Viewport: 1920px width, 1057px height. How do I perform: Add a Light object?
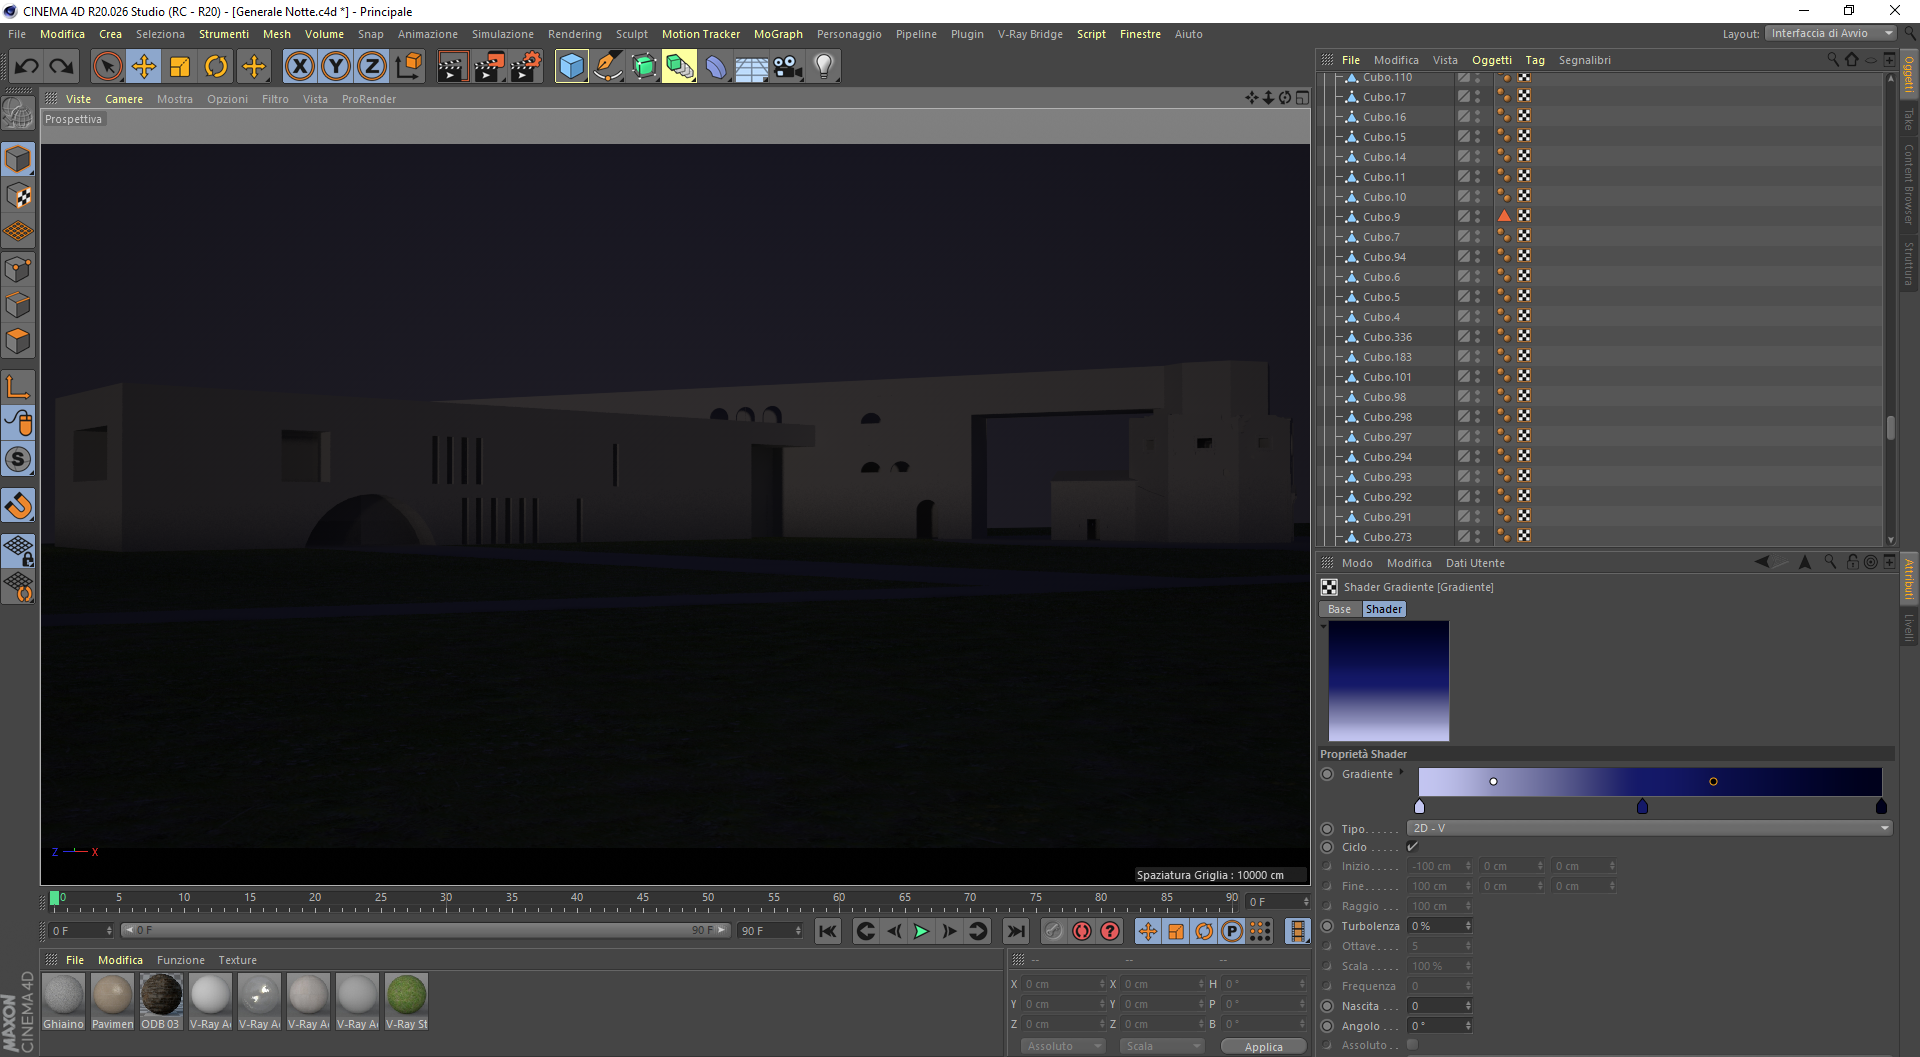point(824,67)
